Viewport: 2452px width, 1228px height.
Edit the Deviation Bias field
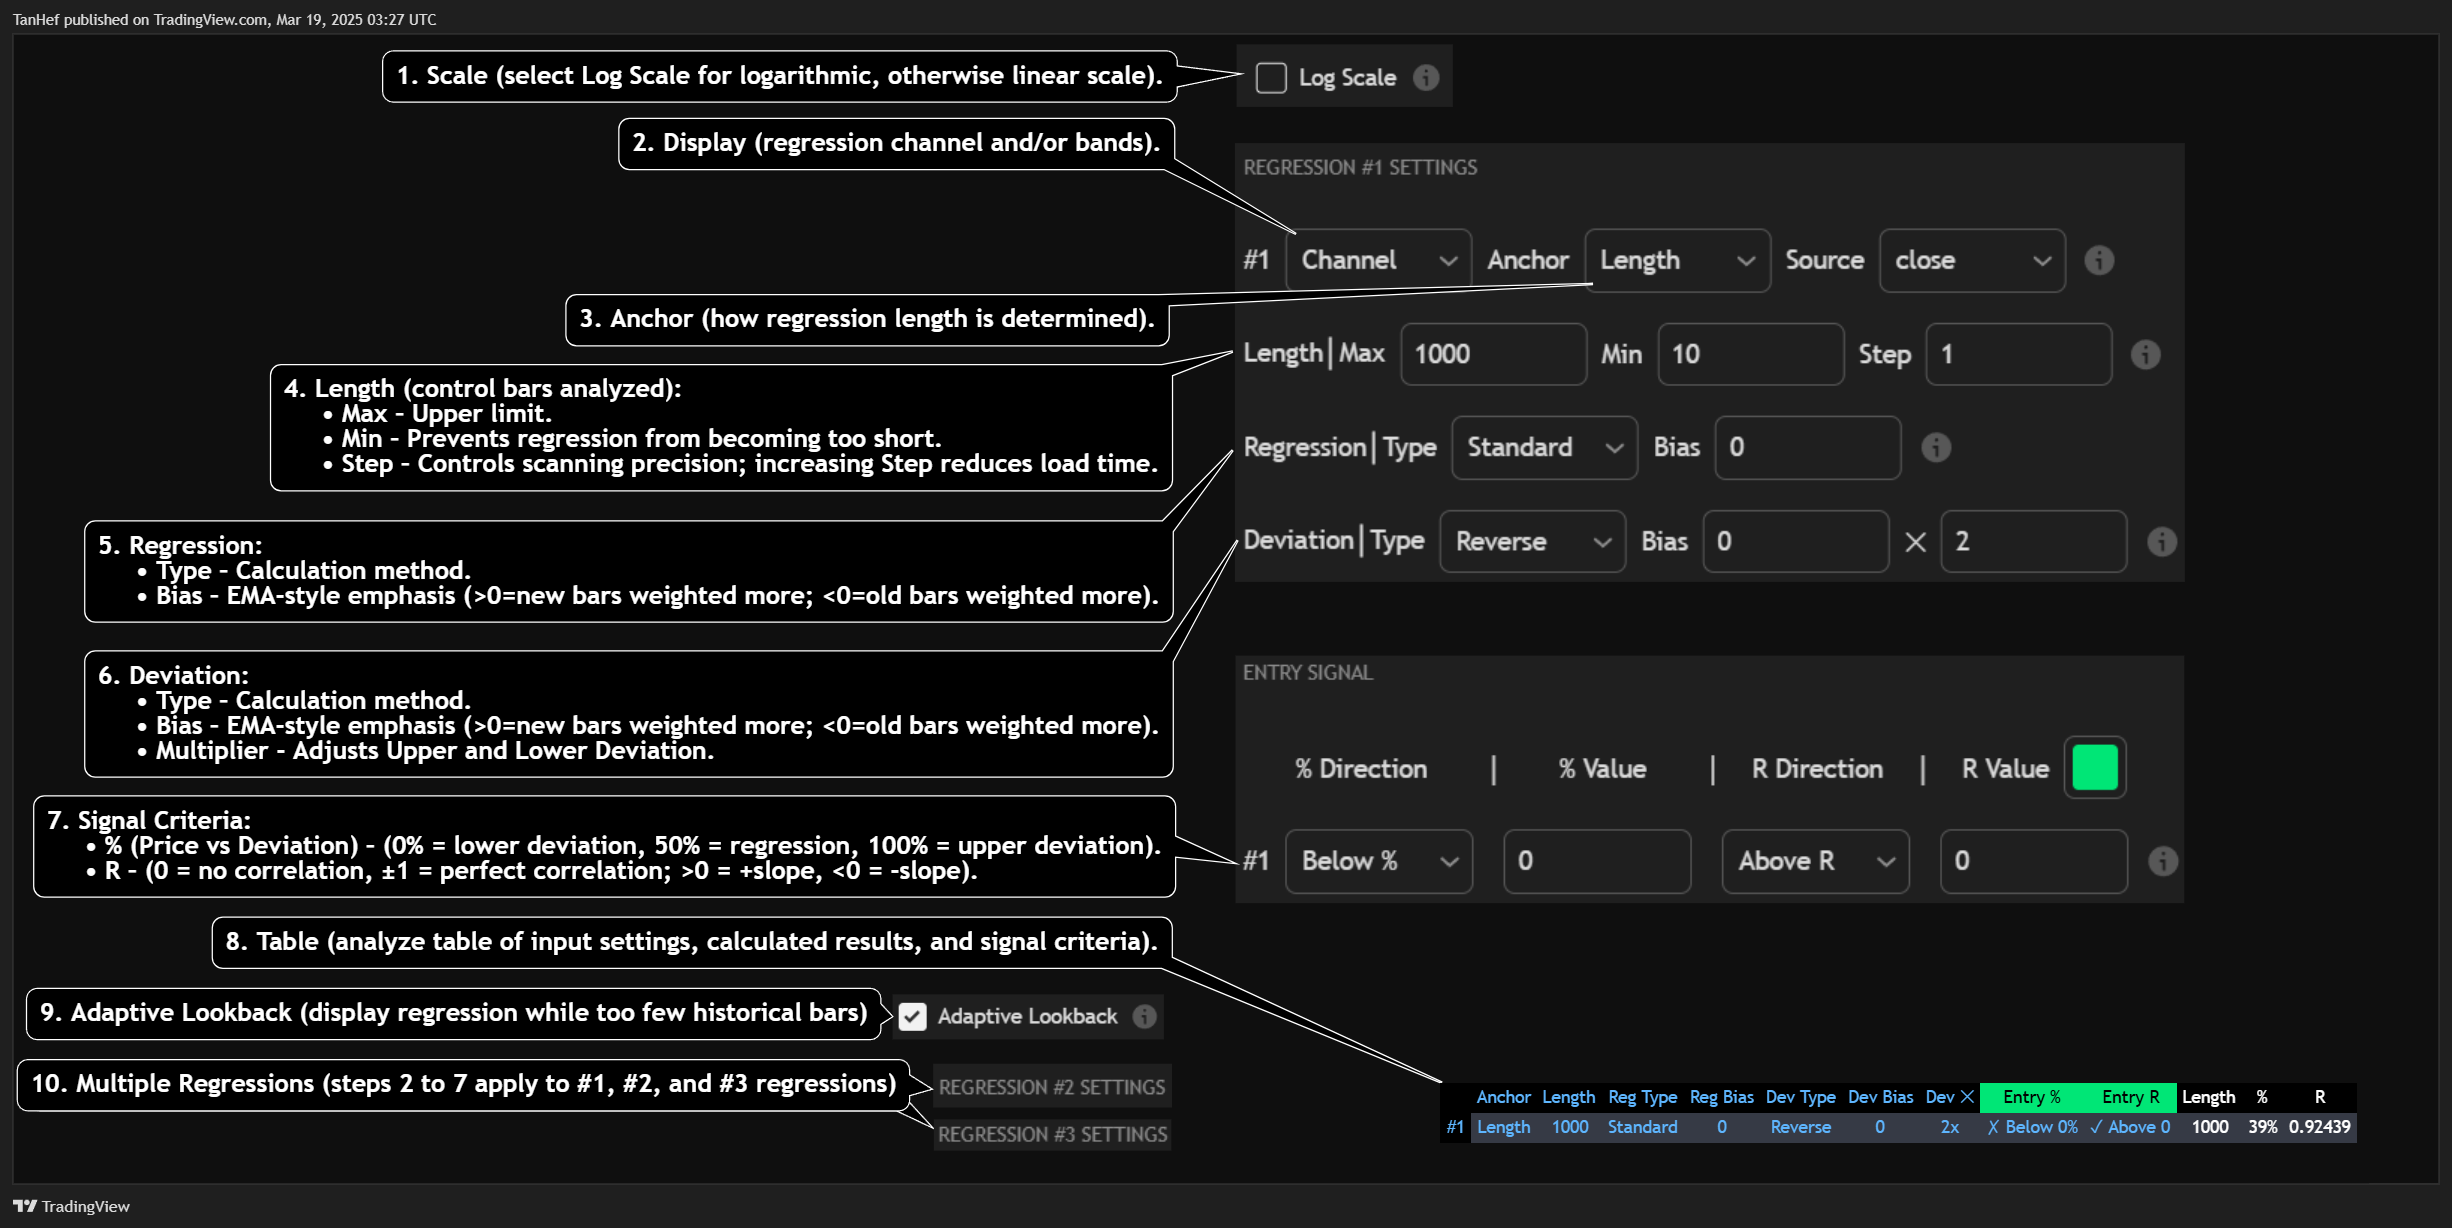(x=1795, y=541)
